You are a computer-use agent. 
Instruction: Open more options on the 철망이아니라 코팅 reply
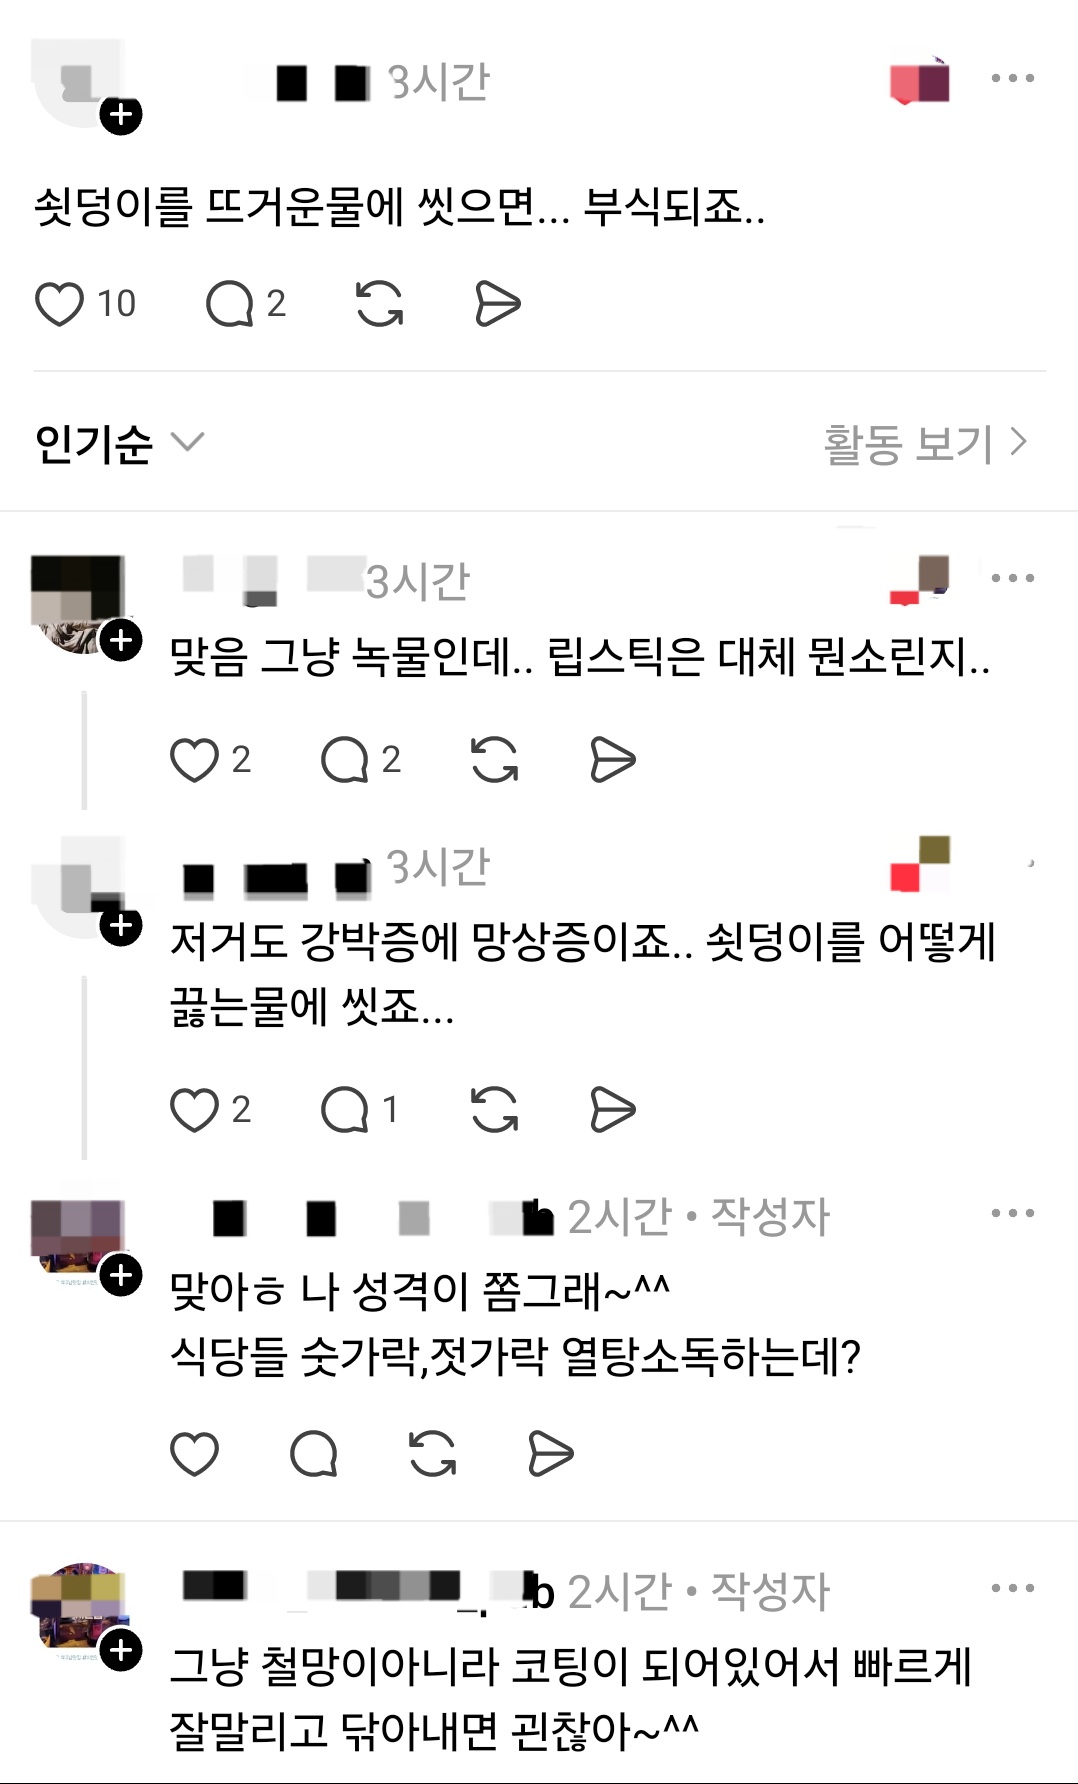click(x=1012, y=1588)
